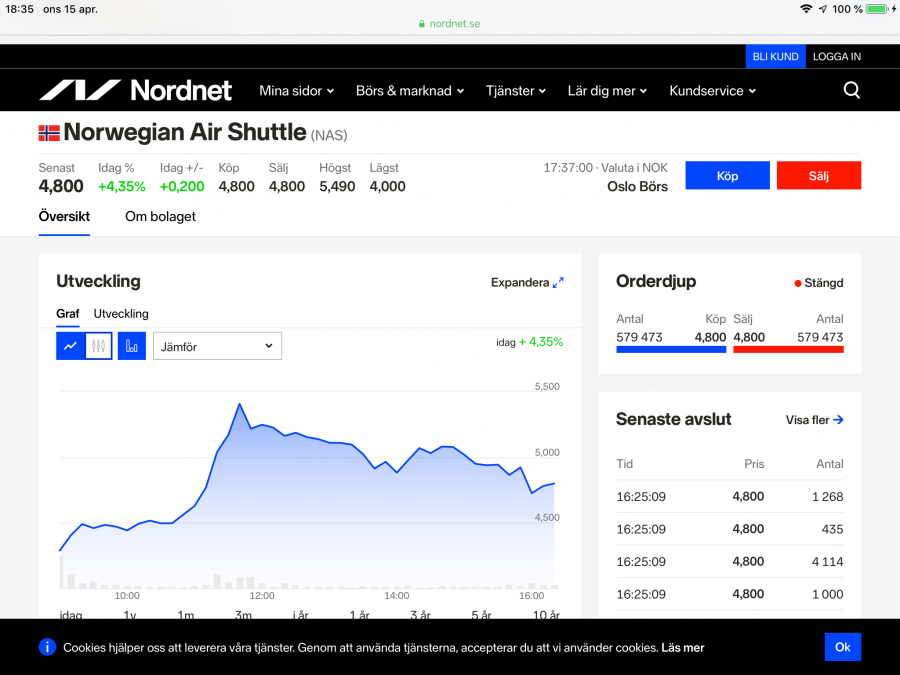The height and width of the screenshot is (675, 900).
Task: Click the trade row with Antal 1 000
Action: 730,594
